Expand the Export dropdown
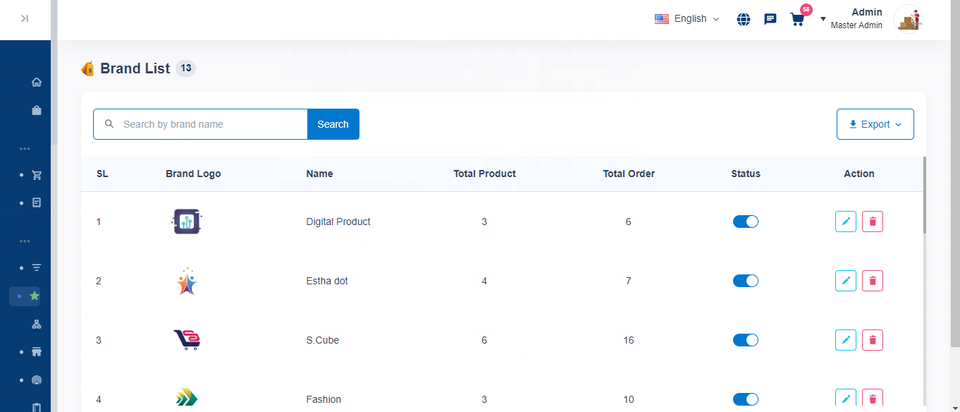Viewport: 960px width, 412px height. [875, 124]
